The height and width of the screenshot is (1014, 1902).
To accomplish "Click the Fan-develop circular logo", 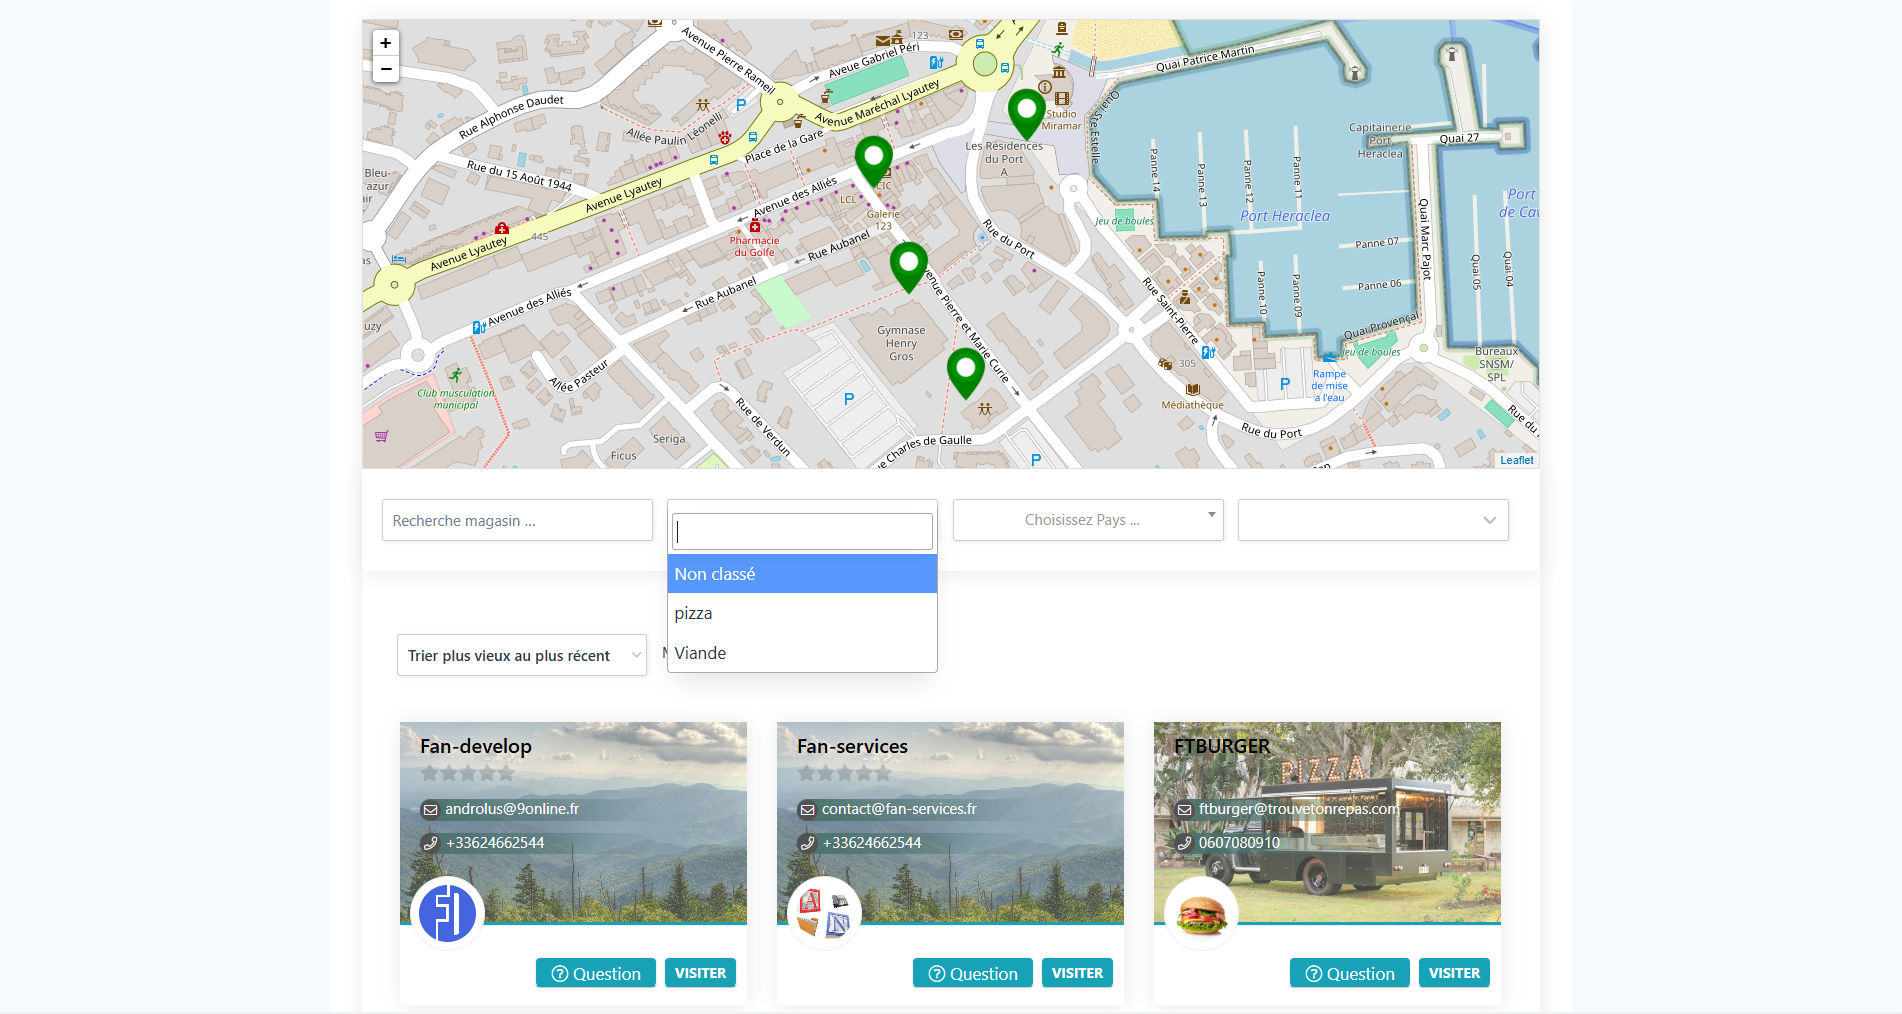I will [x=448, y=912].
